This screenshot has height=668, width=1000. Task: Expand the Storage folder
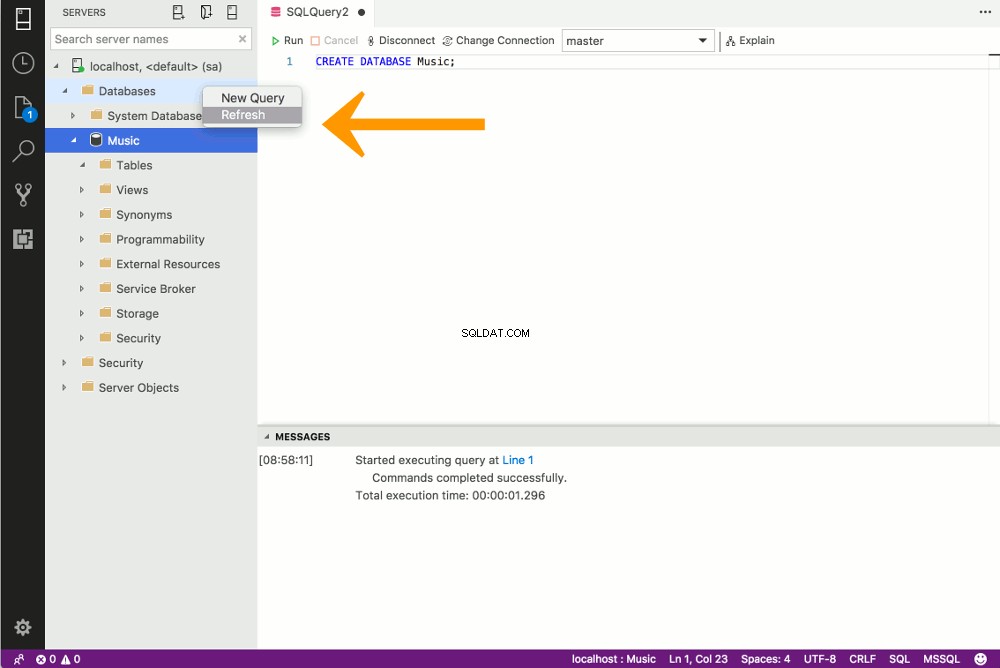82,313
